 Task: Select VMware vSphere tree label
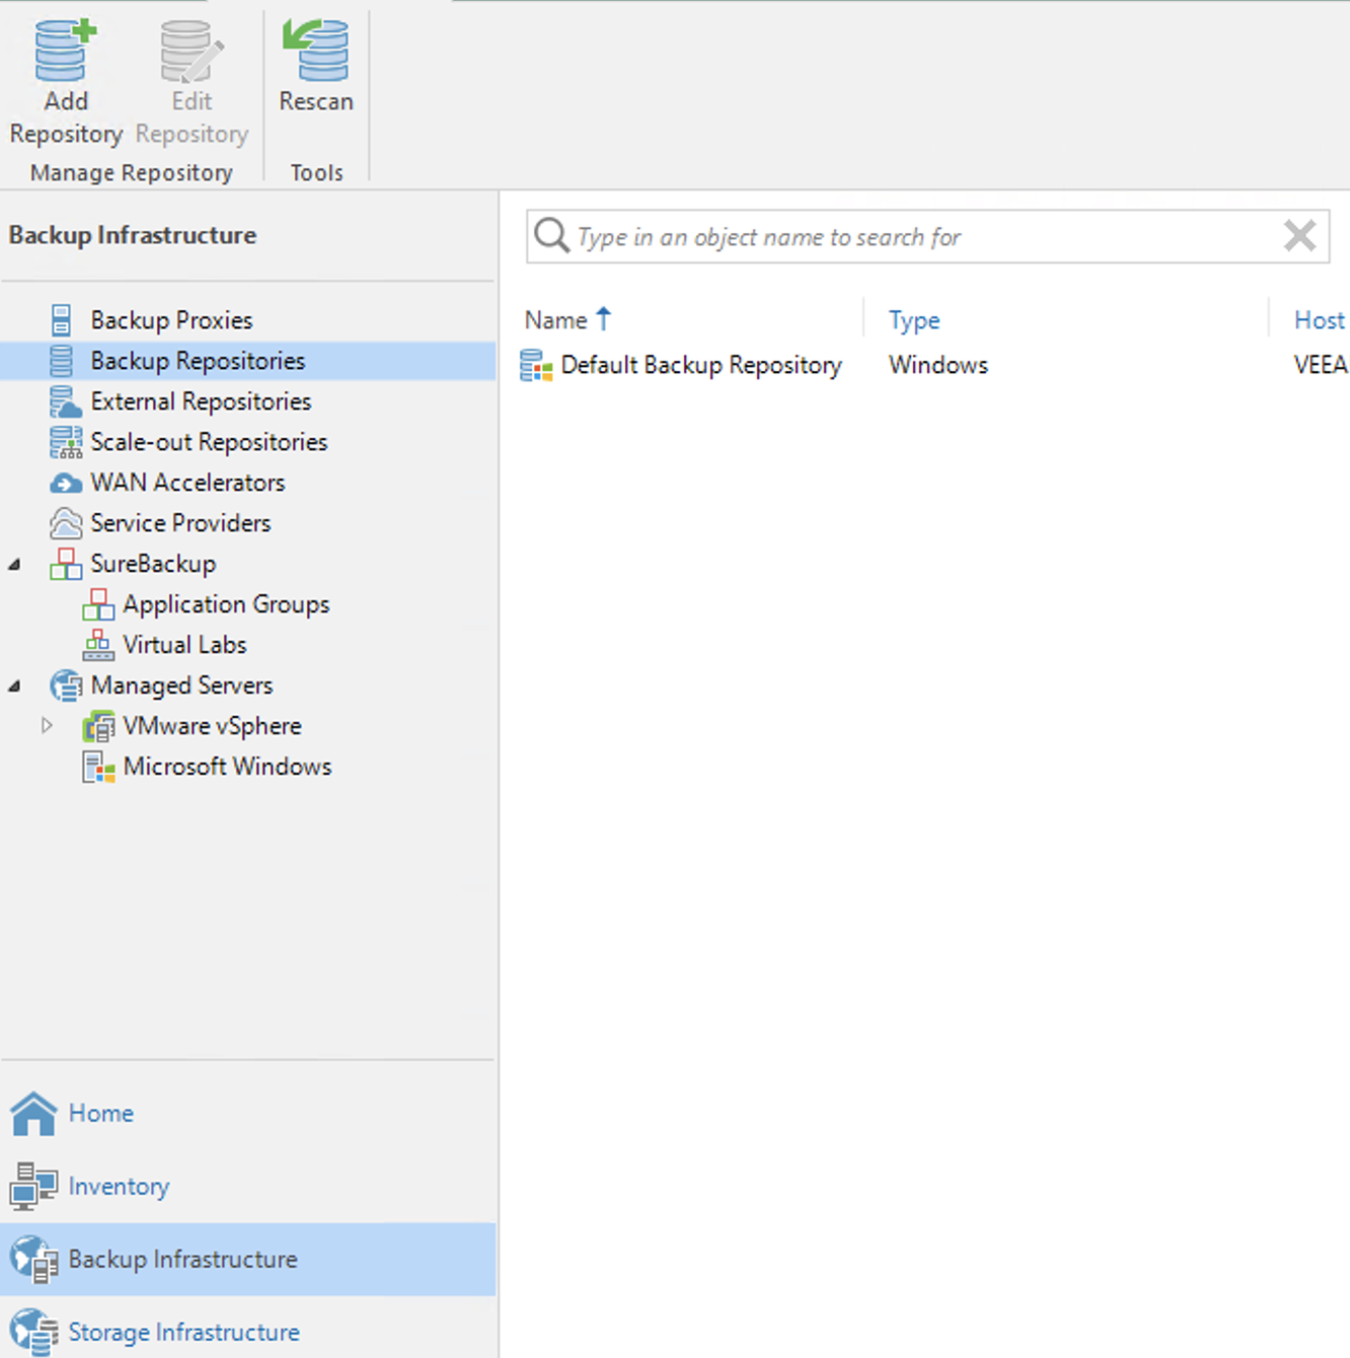coord(212,726)
